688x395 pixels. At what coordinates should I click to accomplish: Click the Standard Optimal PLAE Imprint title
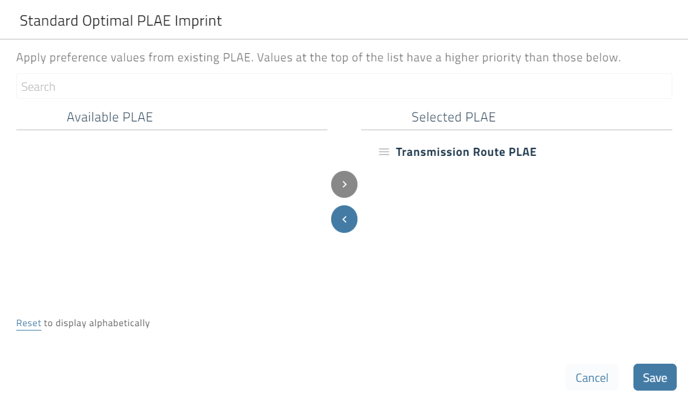pos(121,21)
